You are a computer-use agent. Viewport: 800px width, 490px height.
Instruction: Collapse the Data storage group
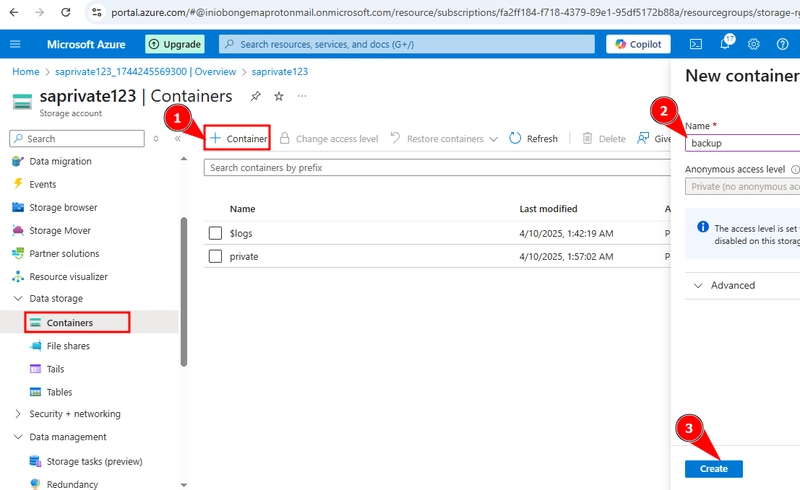coord(18,298)
